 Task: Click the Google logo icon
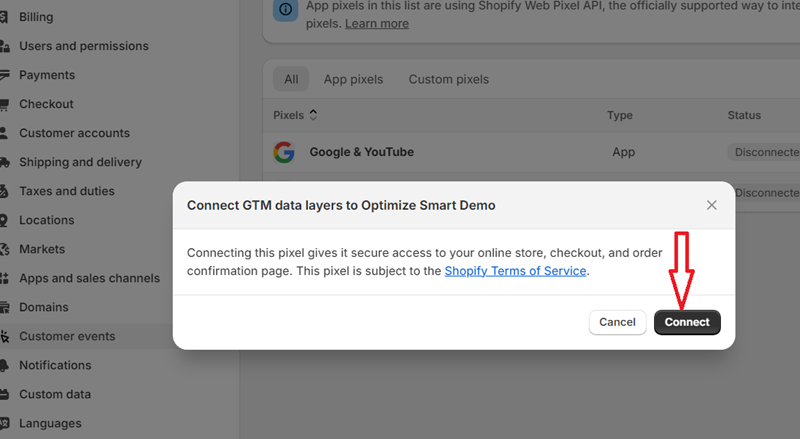click(x=284, y=152)
